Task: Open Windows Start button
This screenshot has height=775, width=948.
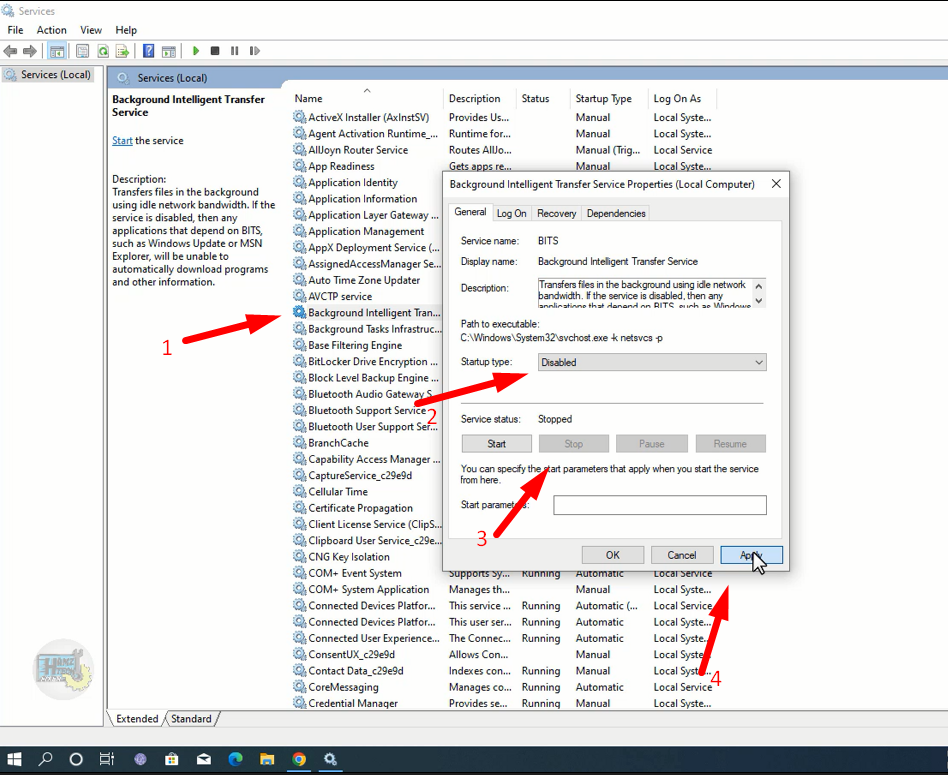Action: [14, 759]
